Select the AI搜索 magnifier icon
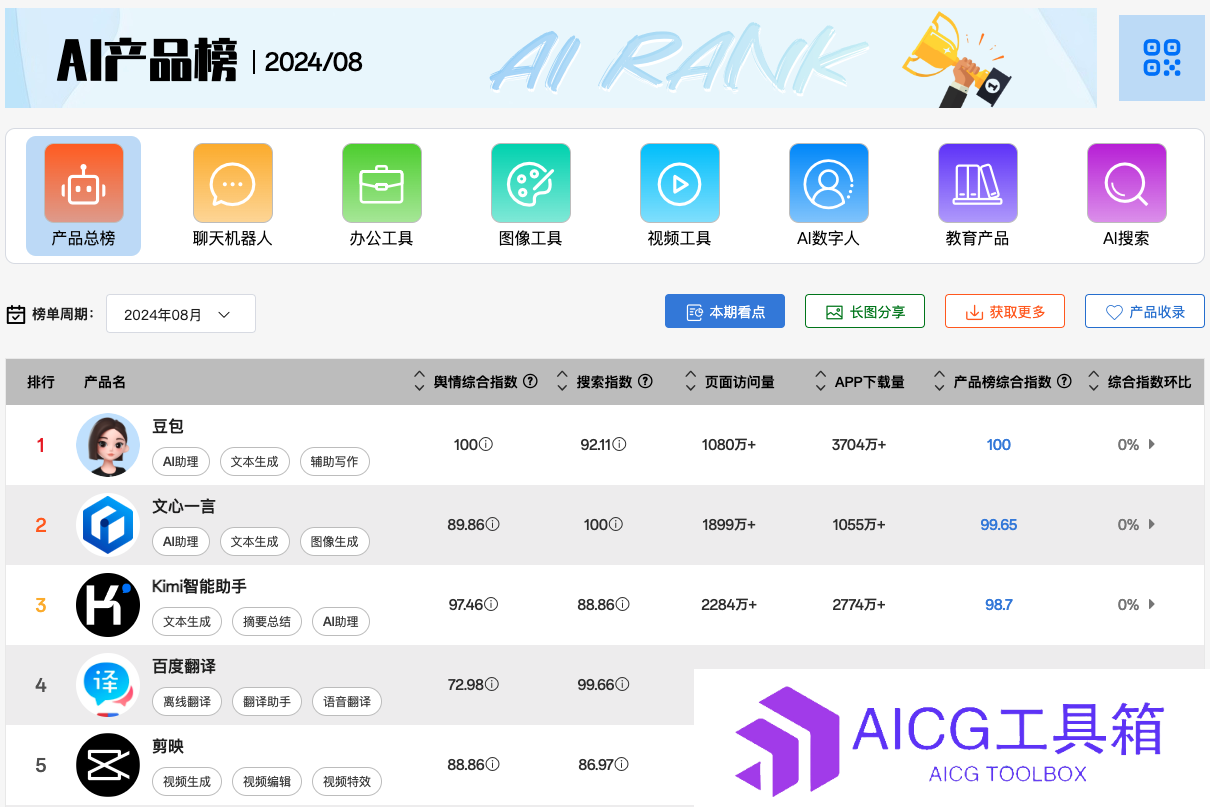 click(1127, 183)
